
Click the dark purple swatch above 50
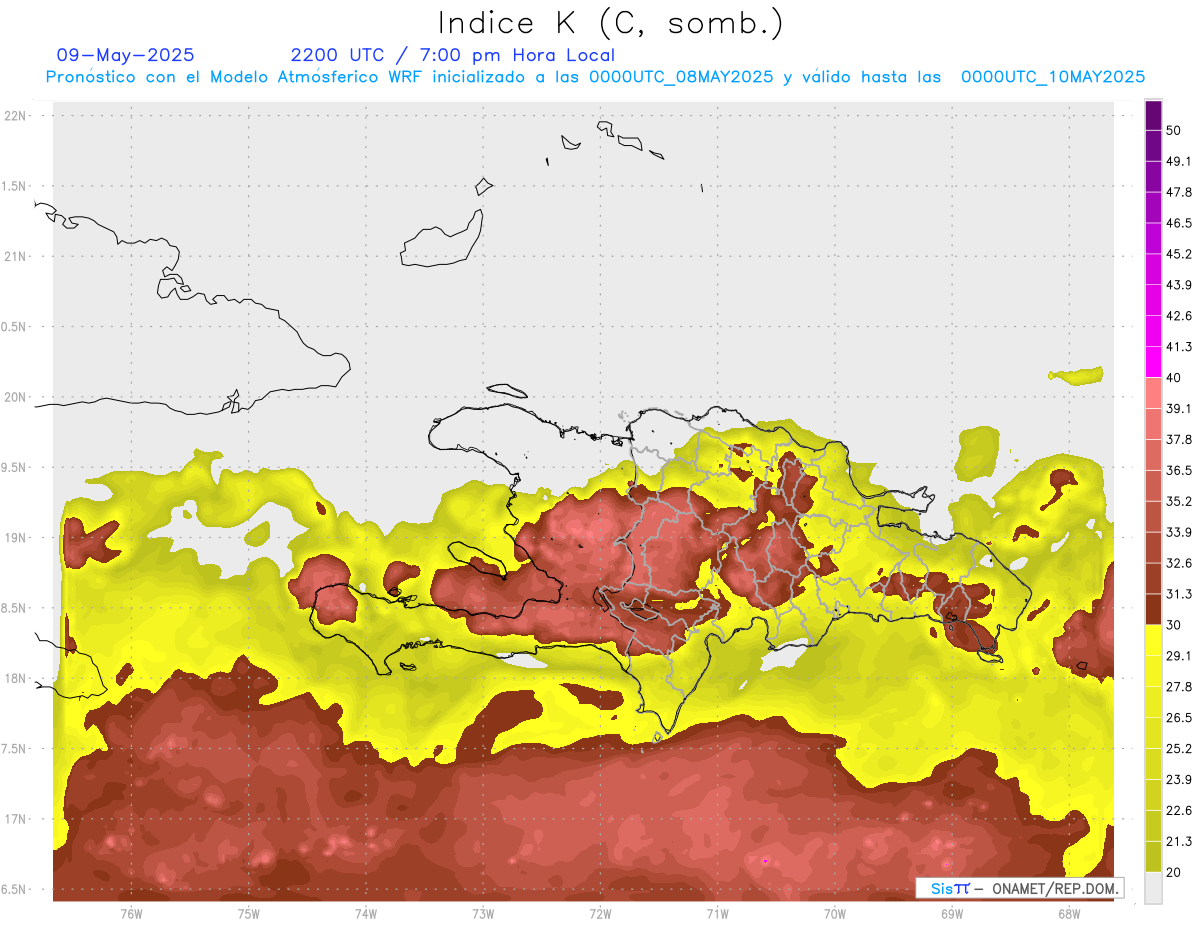[1153, 115]
